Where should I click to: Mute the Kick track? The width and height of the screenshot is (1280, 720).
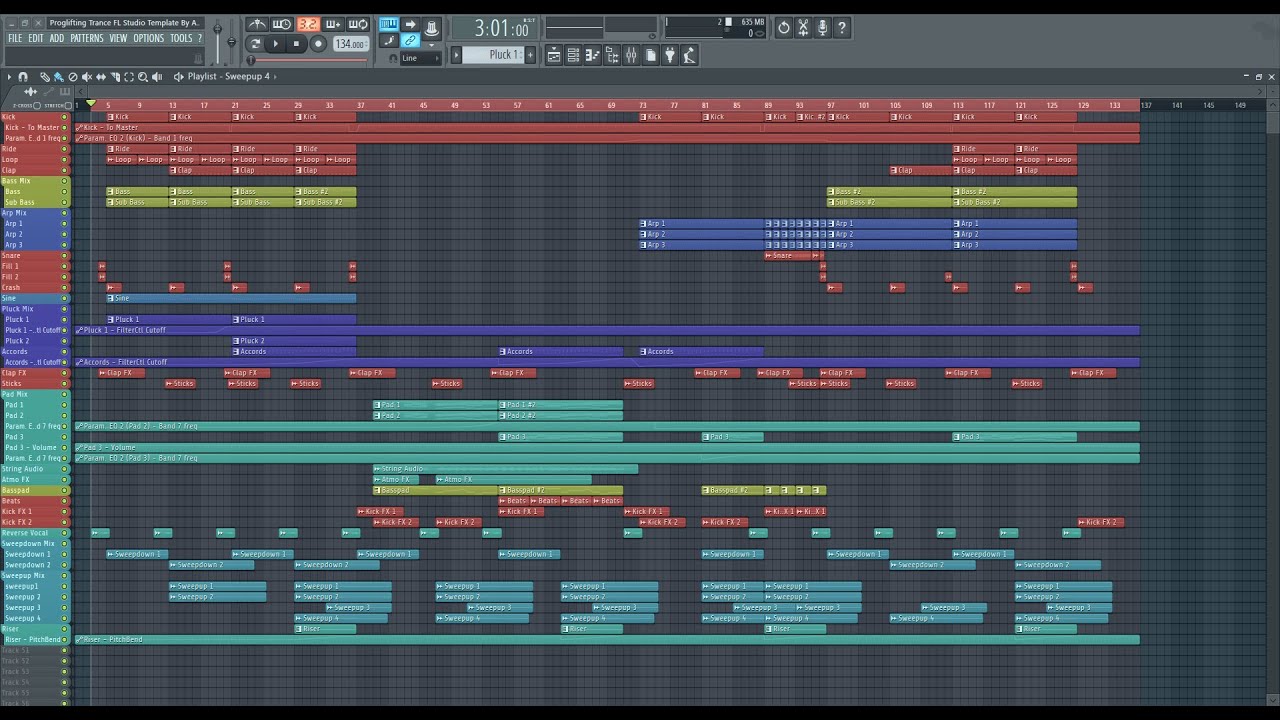click(65, 117)
